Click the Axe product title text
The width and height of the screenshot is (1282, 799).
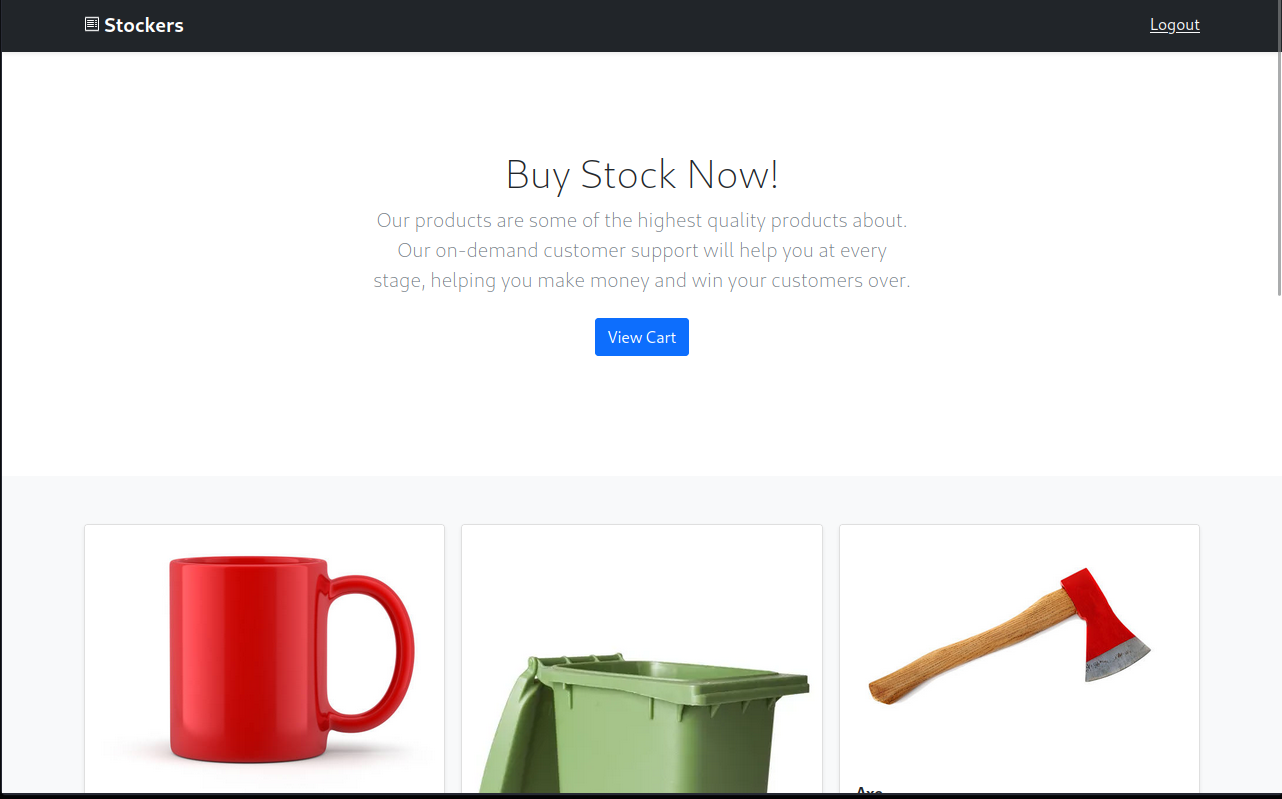[869, 791]
